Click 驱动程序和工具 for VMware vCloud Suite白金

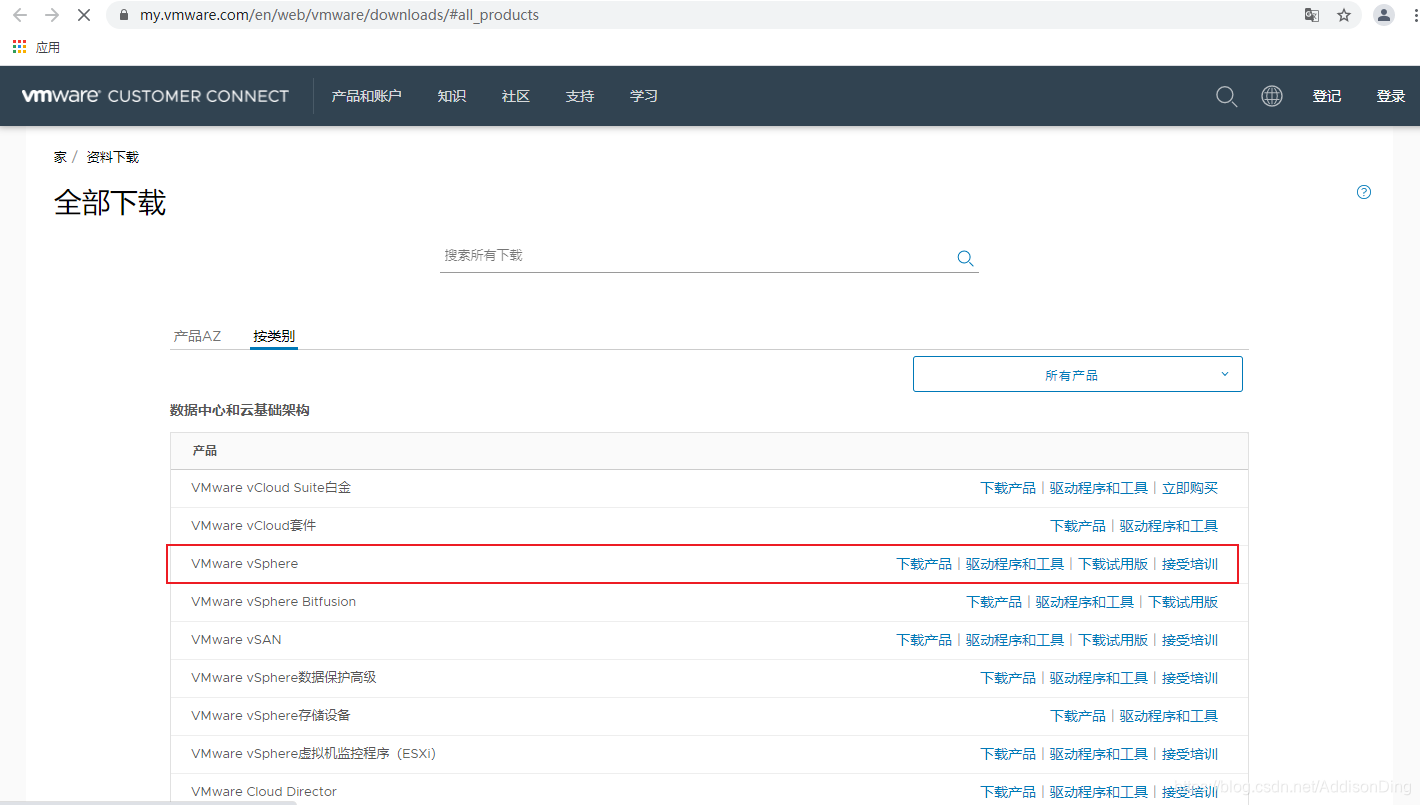point(1099,488)
